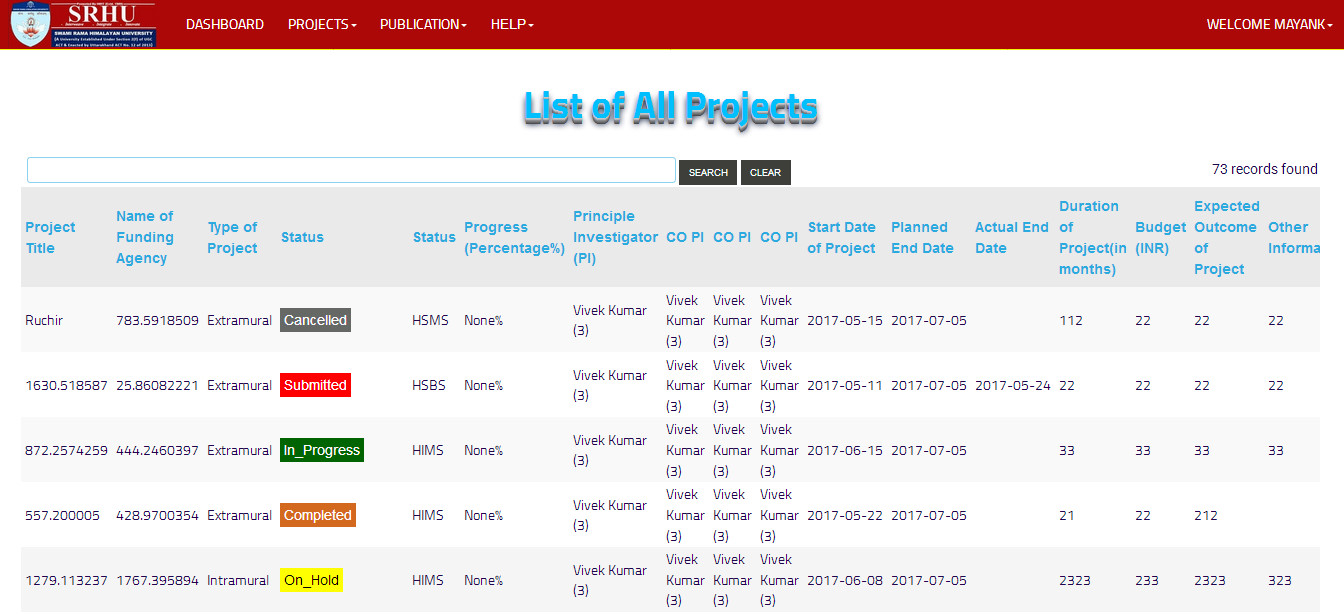Click the orange Completed status badge
The height and width of the screenshot is (614, 1344).
pyautogui.click(x=318, y=515)
